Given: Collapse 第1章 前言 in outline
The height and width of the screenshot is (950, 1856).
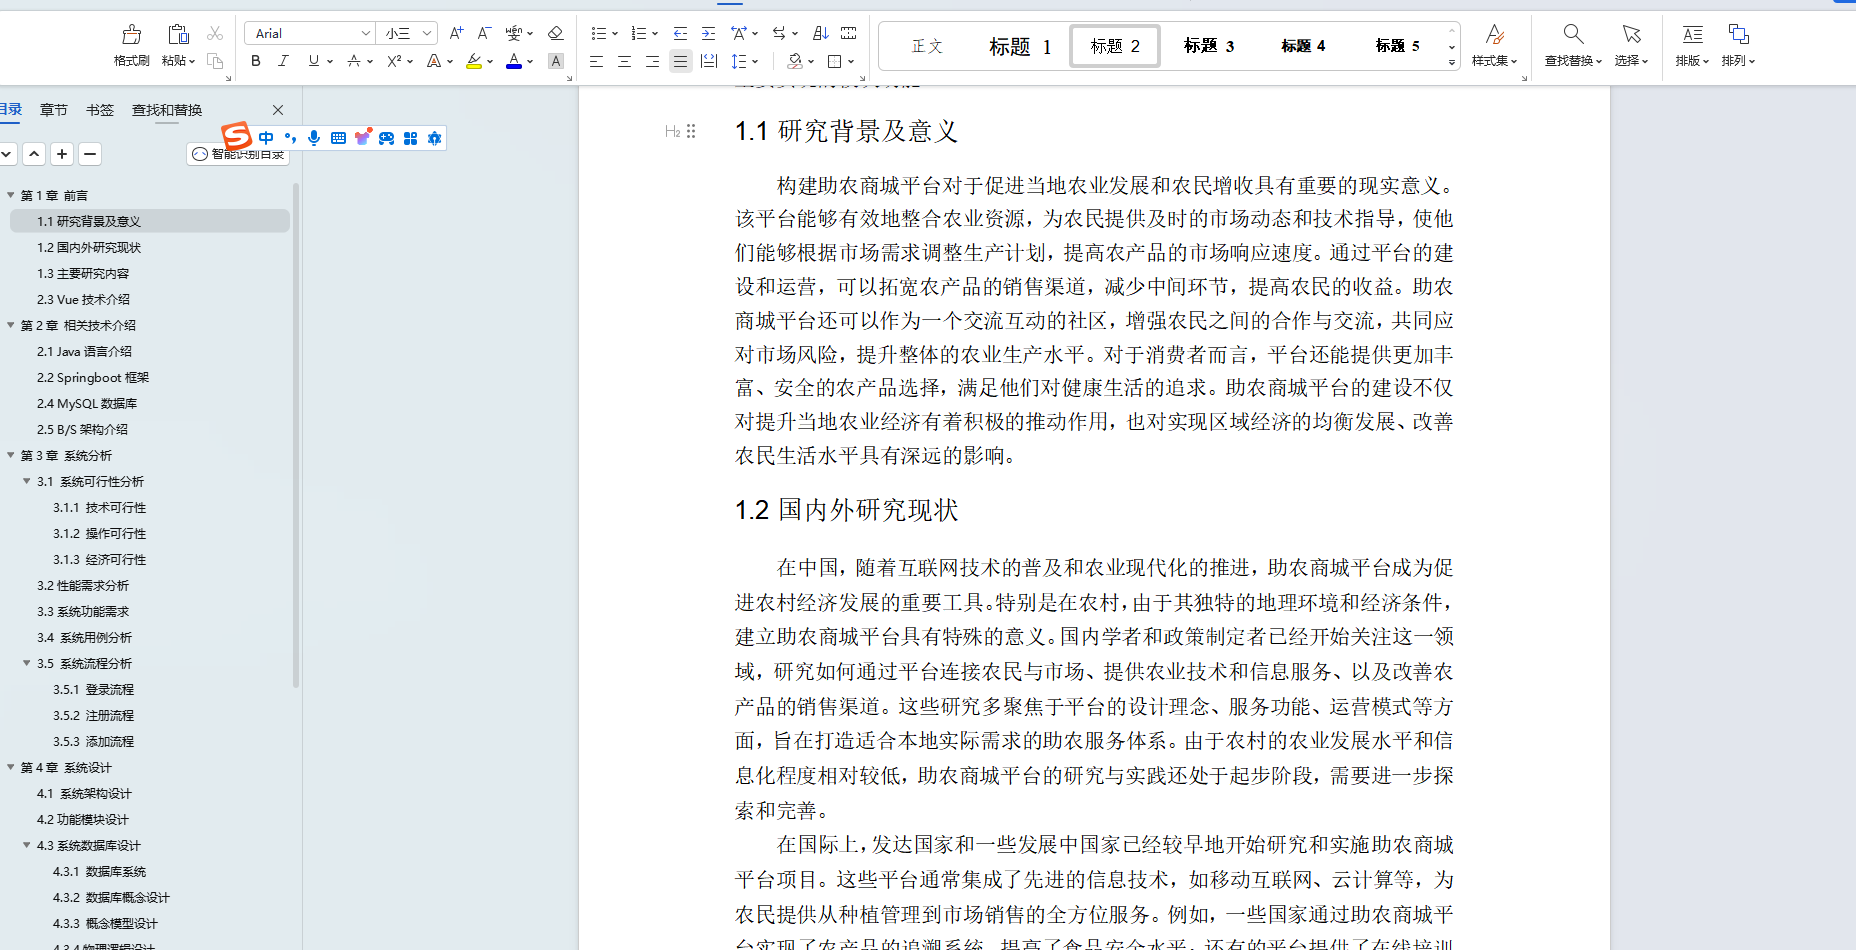Looking at the screenshot, I should (11, 195).
